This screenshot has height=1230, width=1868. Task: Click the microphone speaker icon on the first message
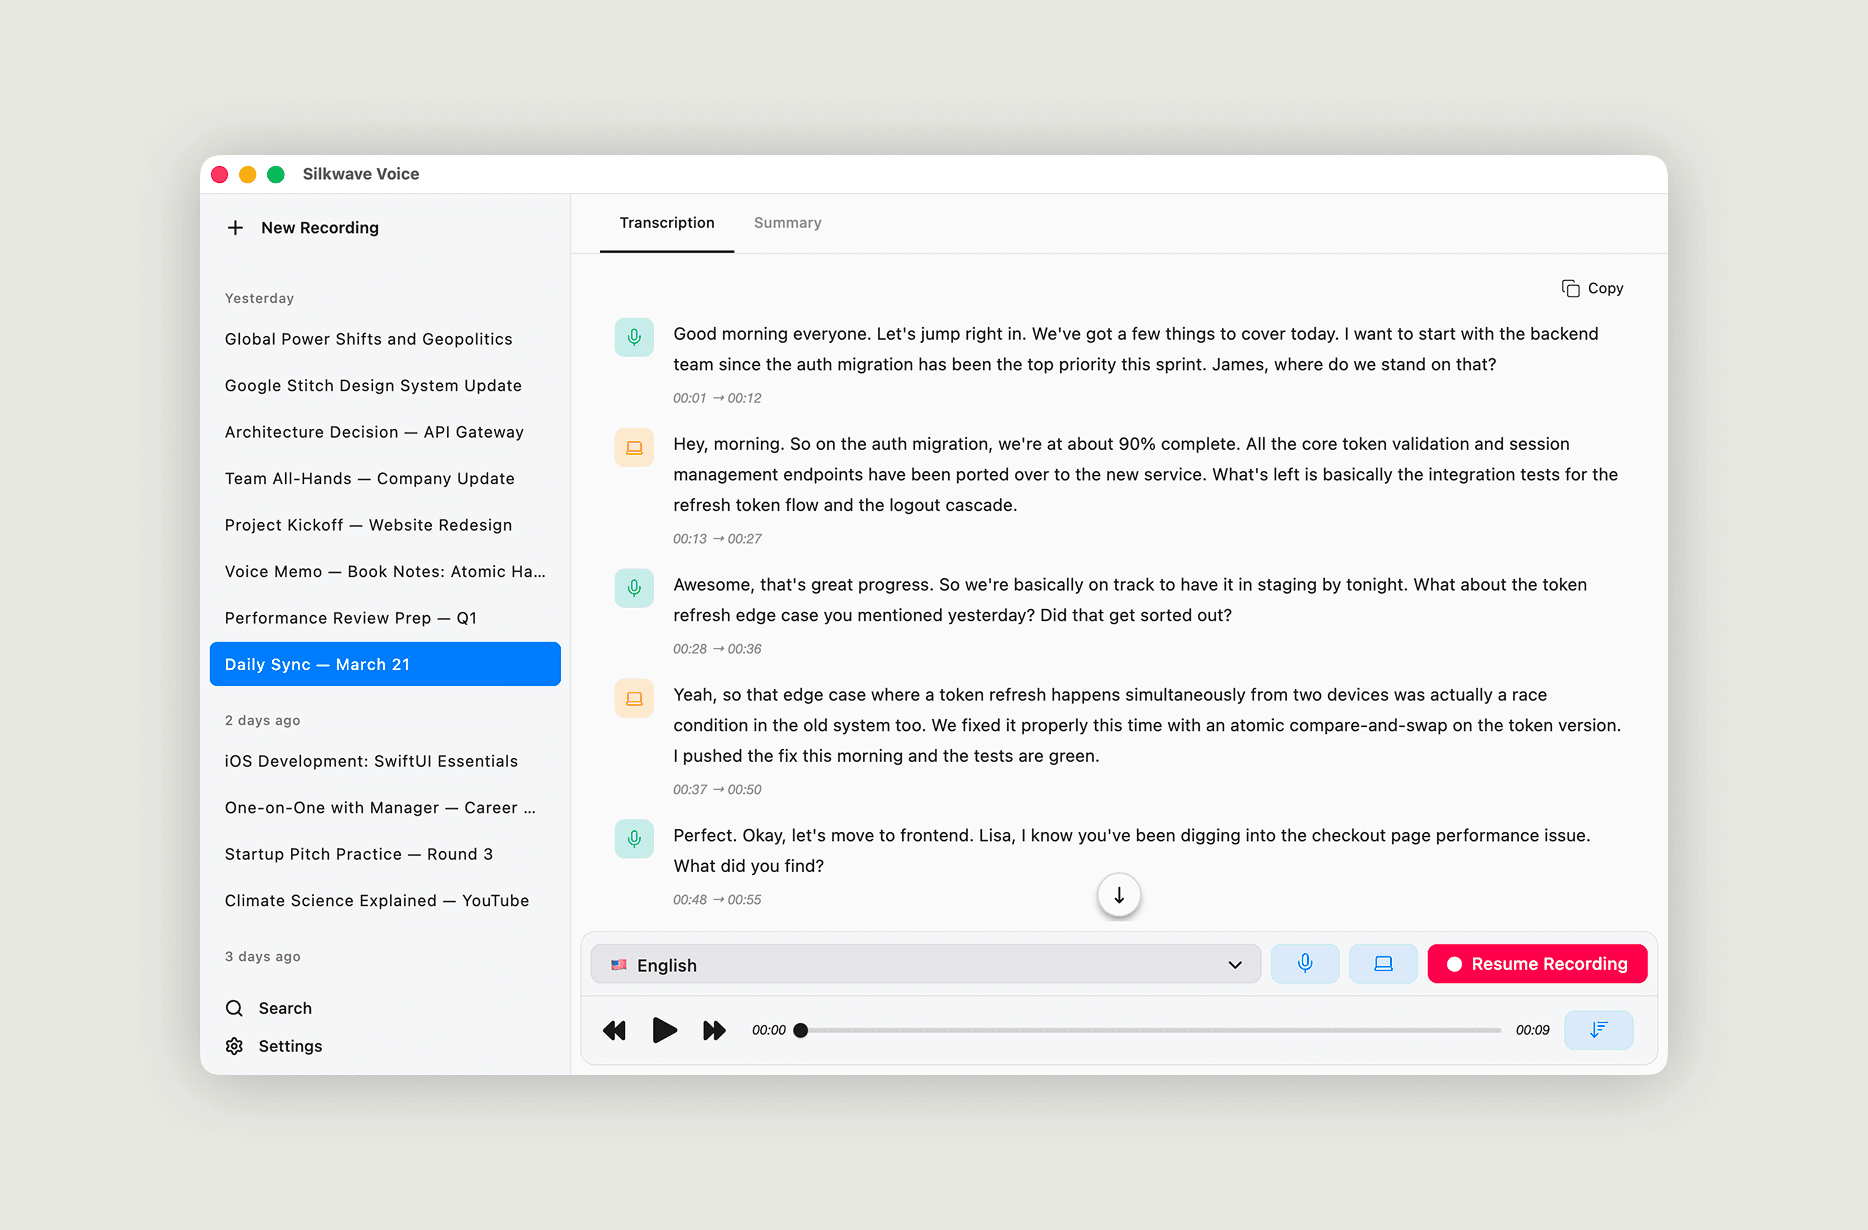[634, 337]
